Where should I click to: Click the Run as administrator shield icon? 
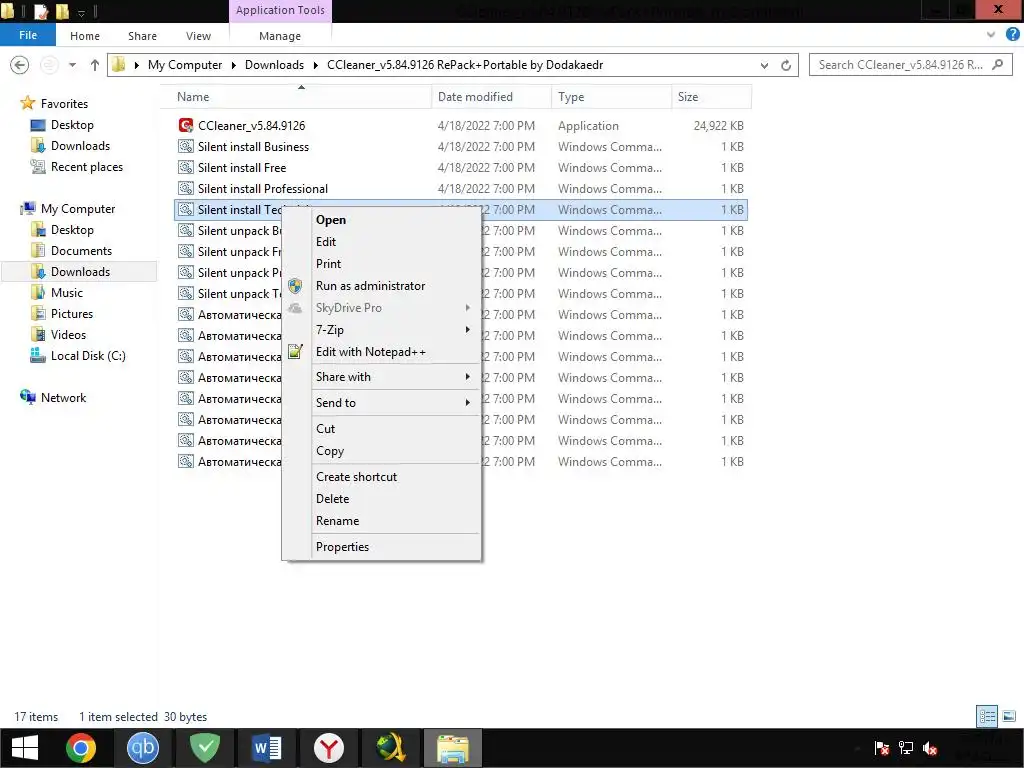pos(295,285)
